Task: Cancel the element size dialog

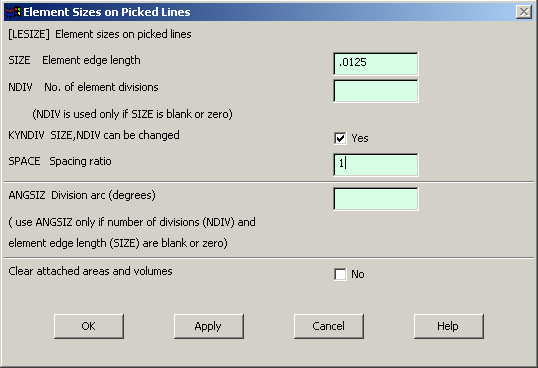Action: [x=328, y=326]
